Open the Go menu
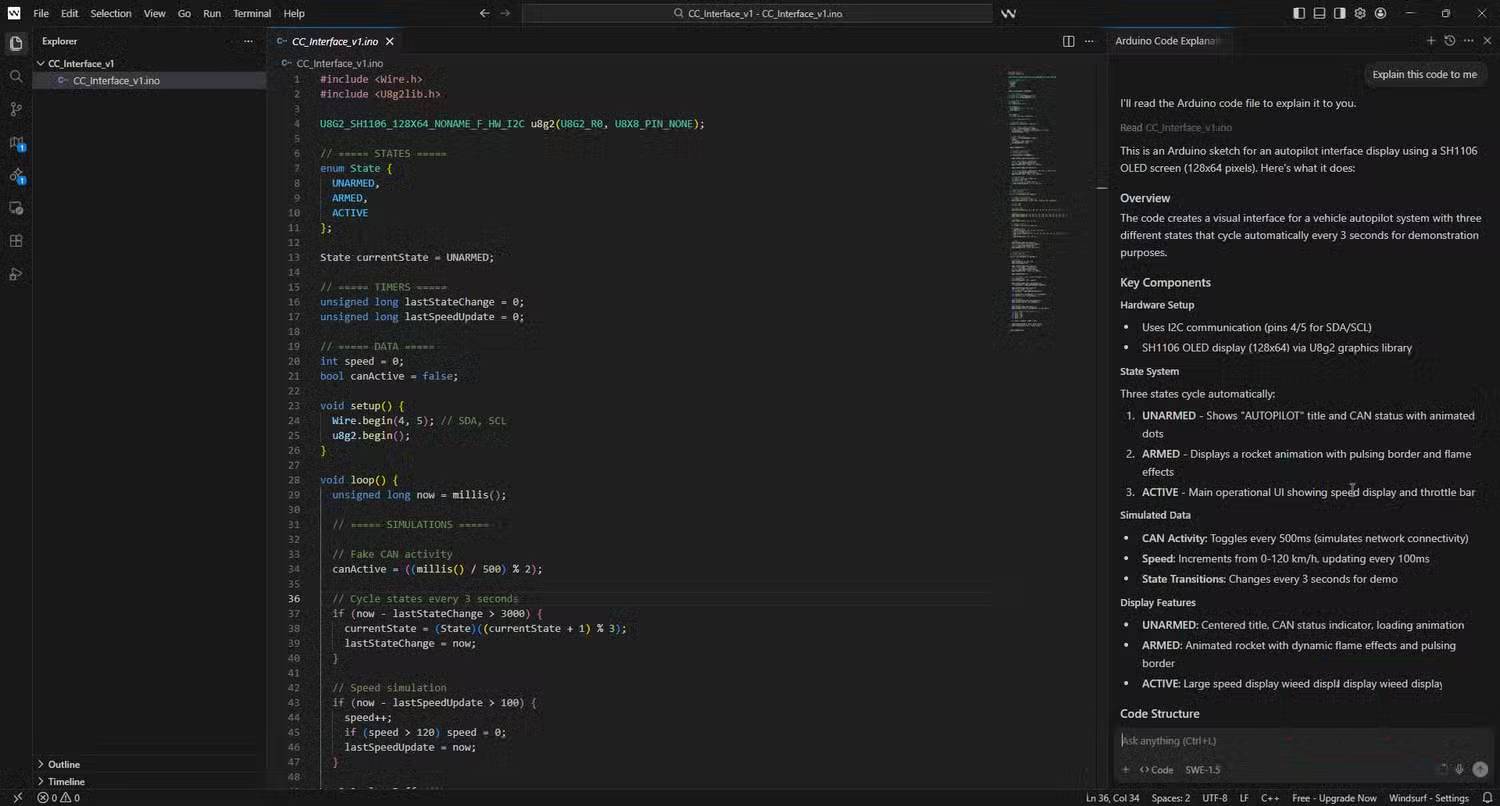 184,13
